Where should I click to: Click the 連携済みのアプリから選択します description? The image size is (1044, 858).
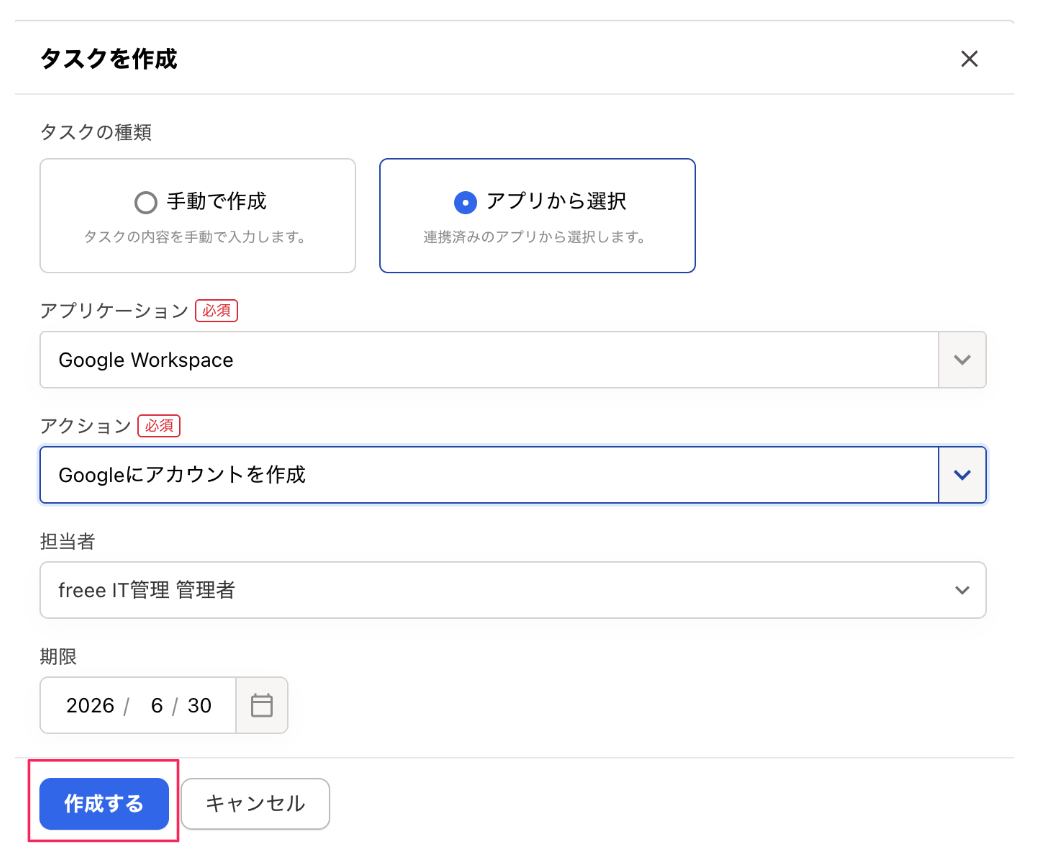535,237
